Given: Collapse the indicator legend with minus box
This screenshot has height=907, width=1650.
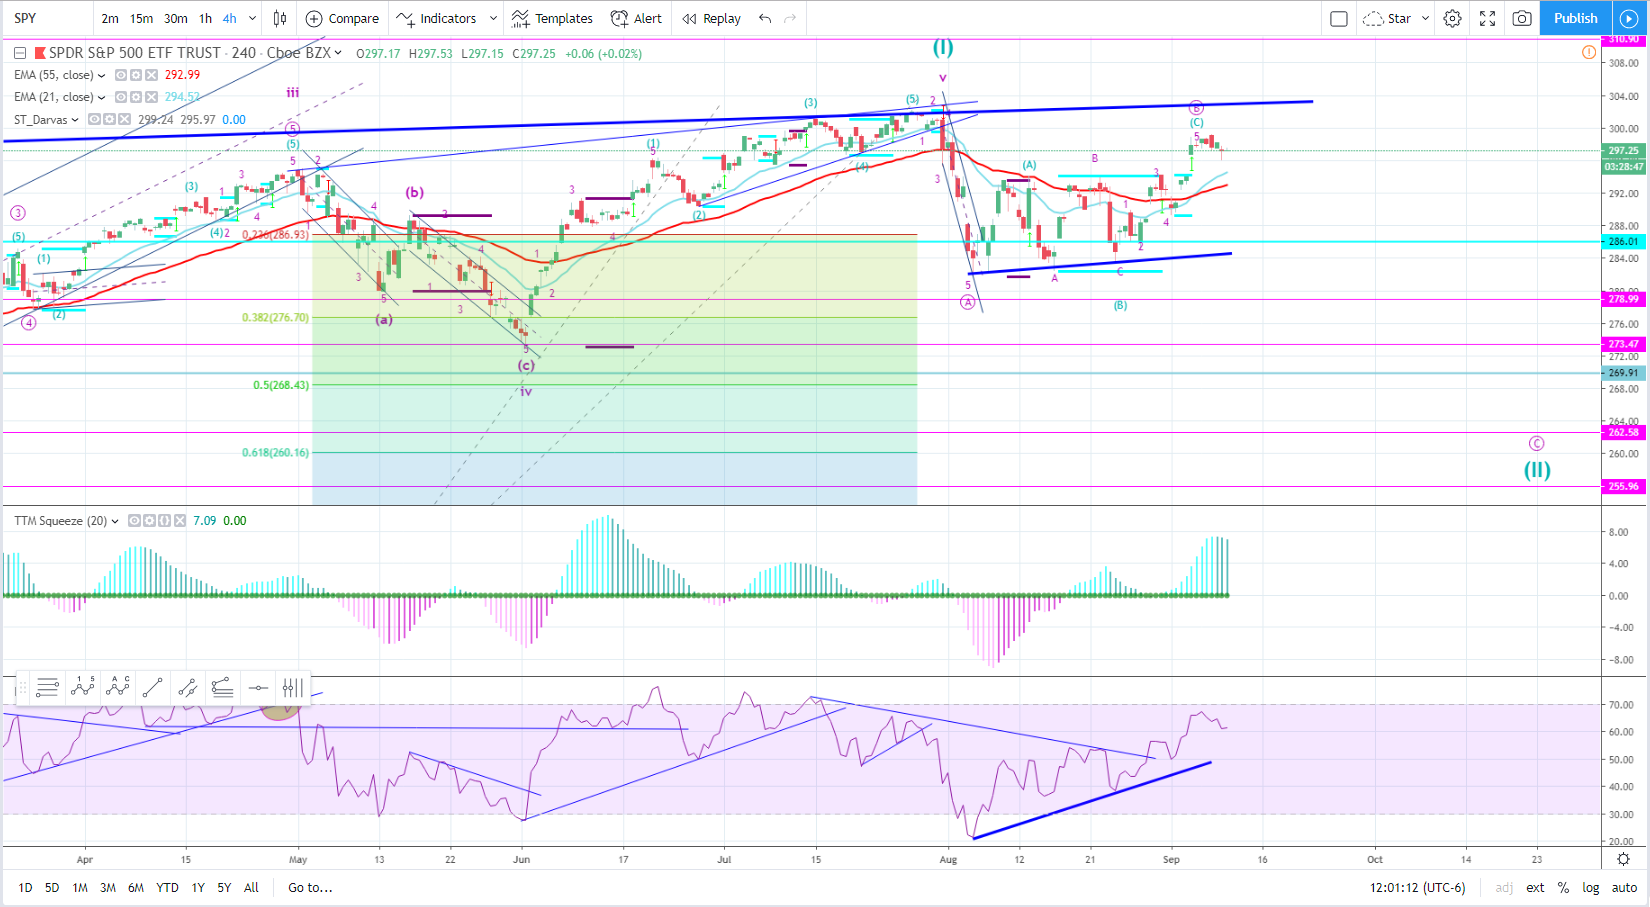Looking at the screenshot, I should pos(19,53).
